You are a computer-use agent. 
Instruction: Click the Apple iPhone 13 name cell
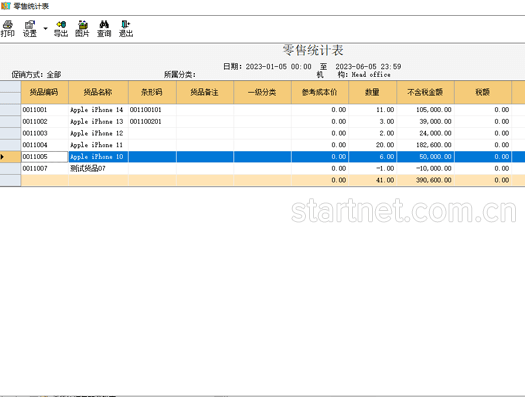pos(98,122)
